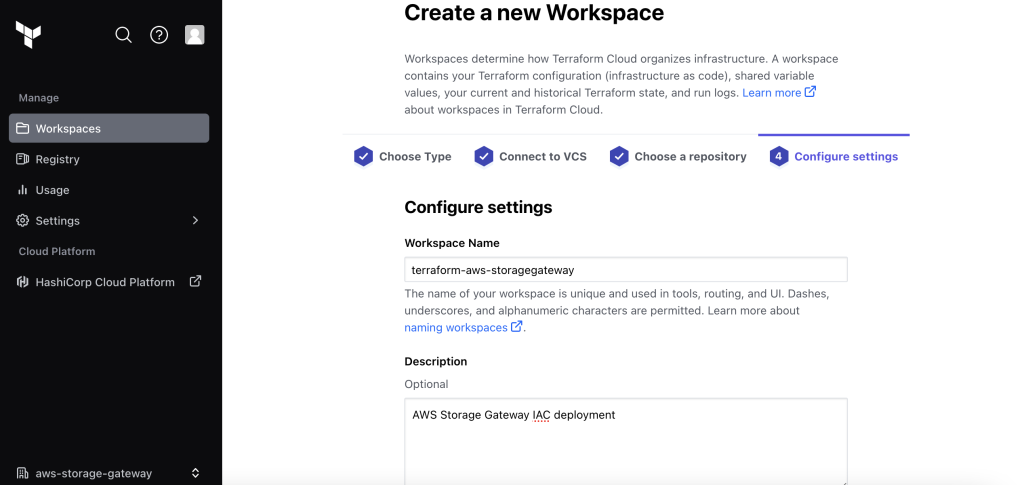The image size is (1024, 485).
Task: Go back to Choose Type step
Action: tap(402, 157)
